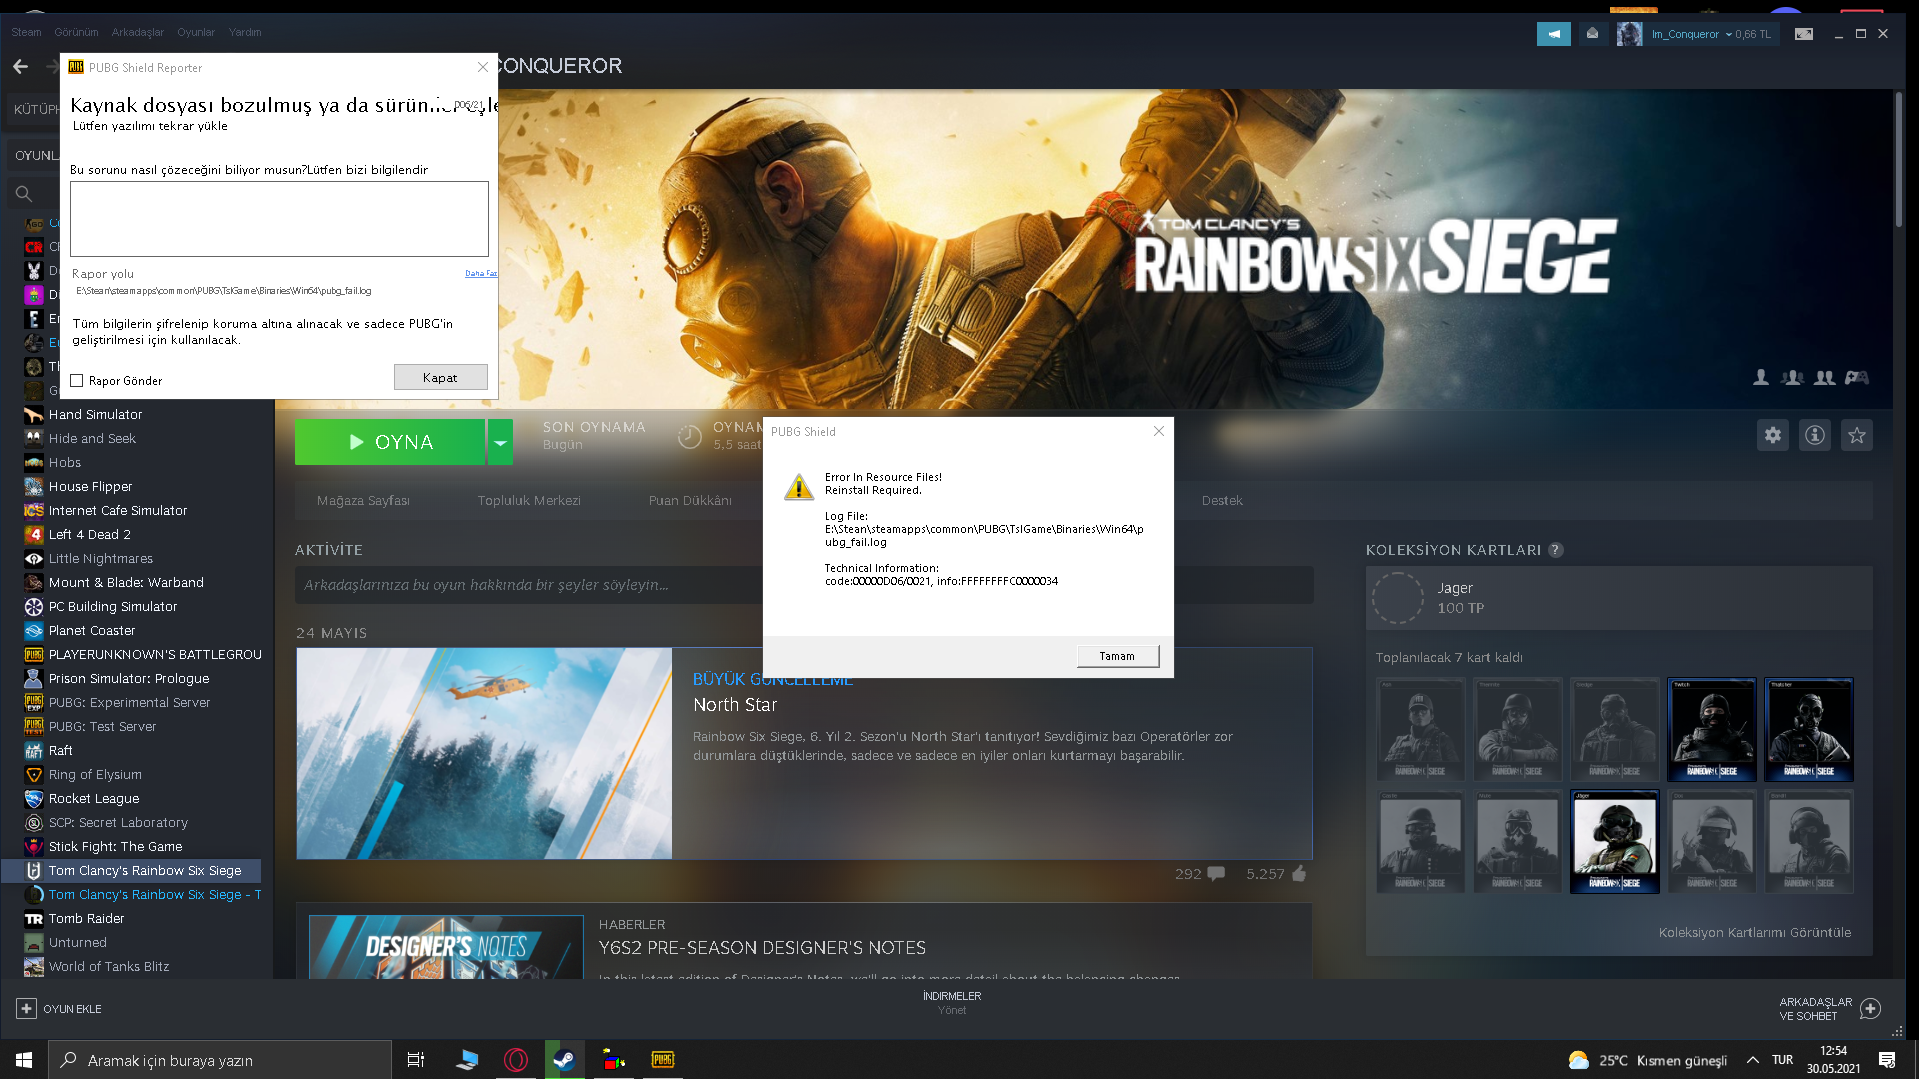1919x1079 pixels.
Task: Open the Windows Start menu
Action: [24, 1060]
